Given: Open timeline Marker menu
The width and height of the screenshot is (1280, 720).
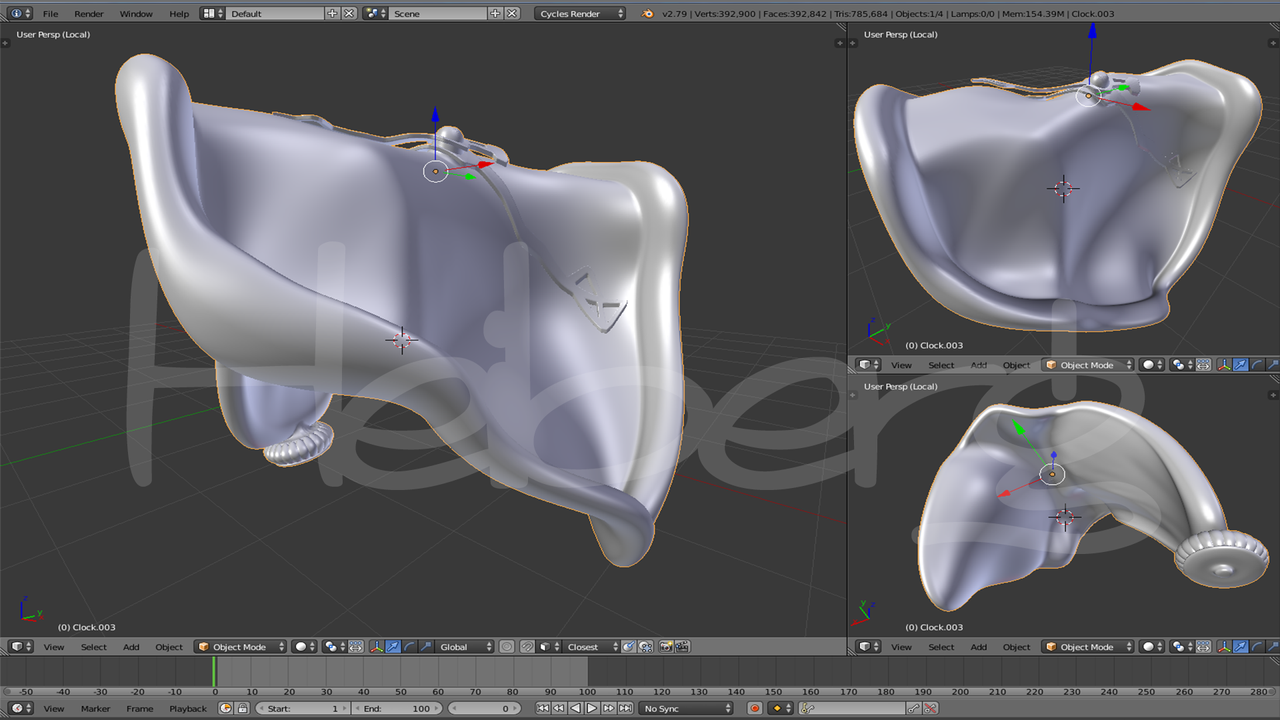Looking at the screenshot, I should coord(95,708).
